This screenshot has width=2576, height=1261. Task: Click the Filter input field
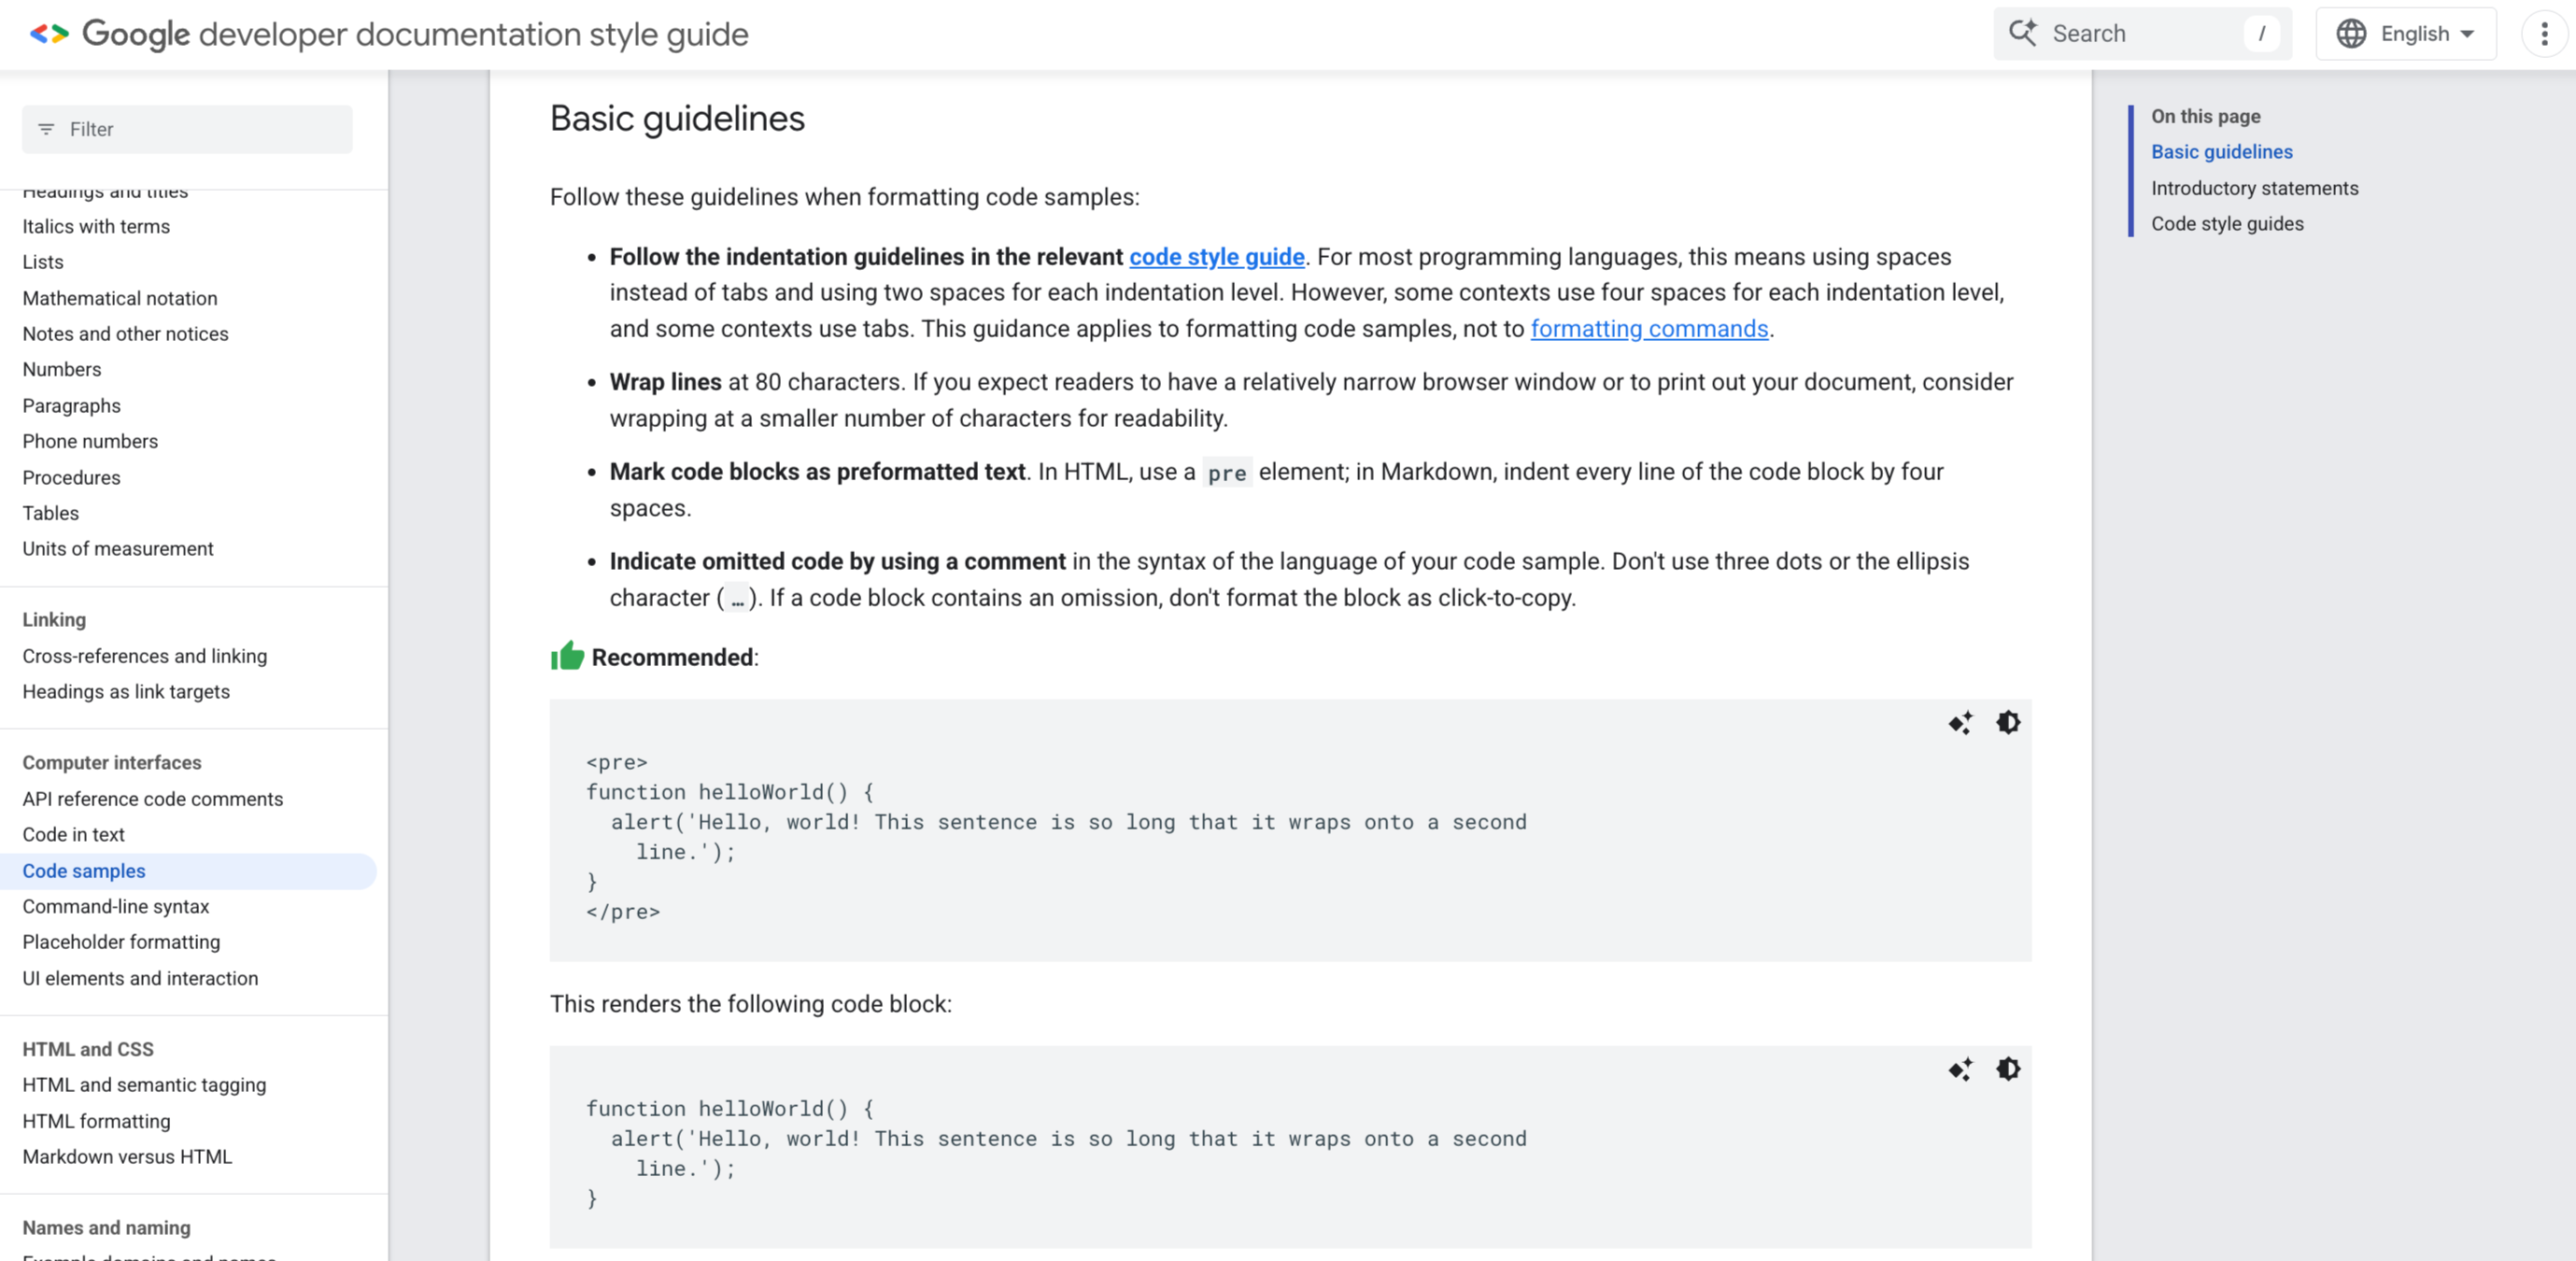[187, 129]
